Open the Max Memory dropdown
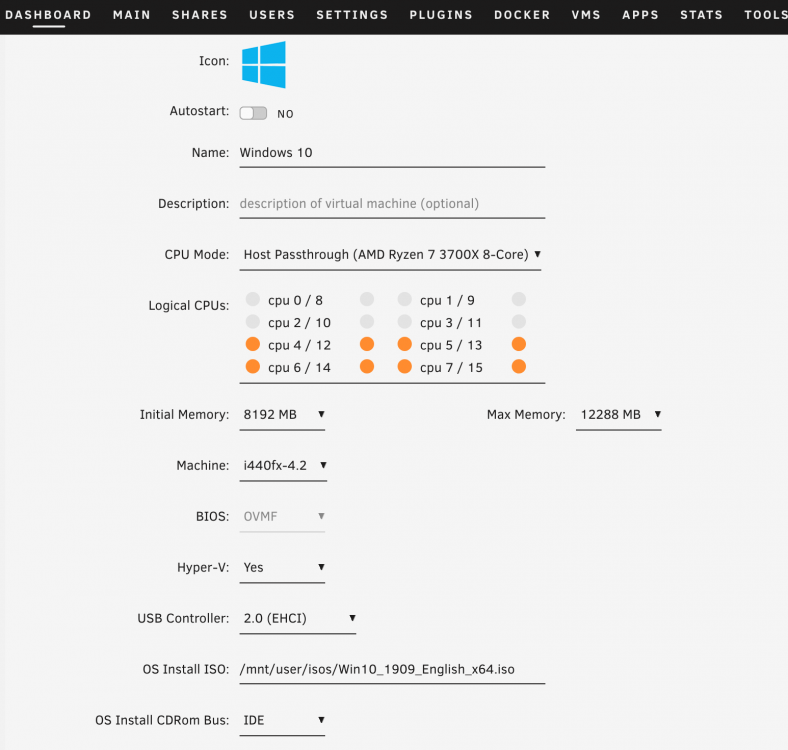Image resolution: width=788 pixels, height=750 pixels. point(619,415)
